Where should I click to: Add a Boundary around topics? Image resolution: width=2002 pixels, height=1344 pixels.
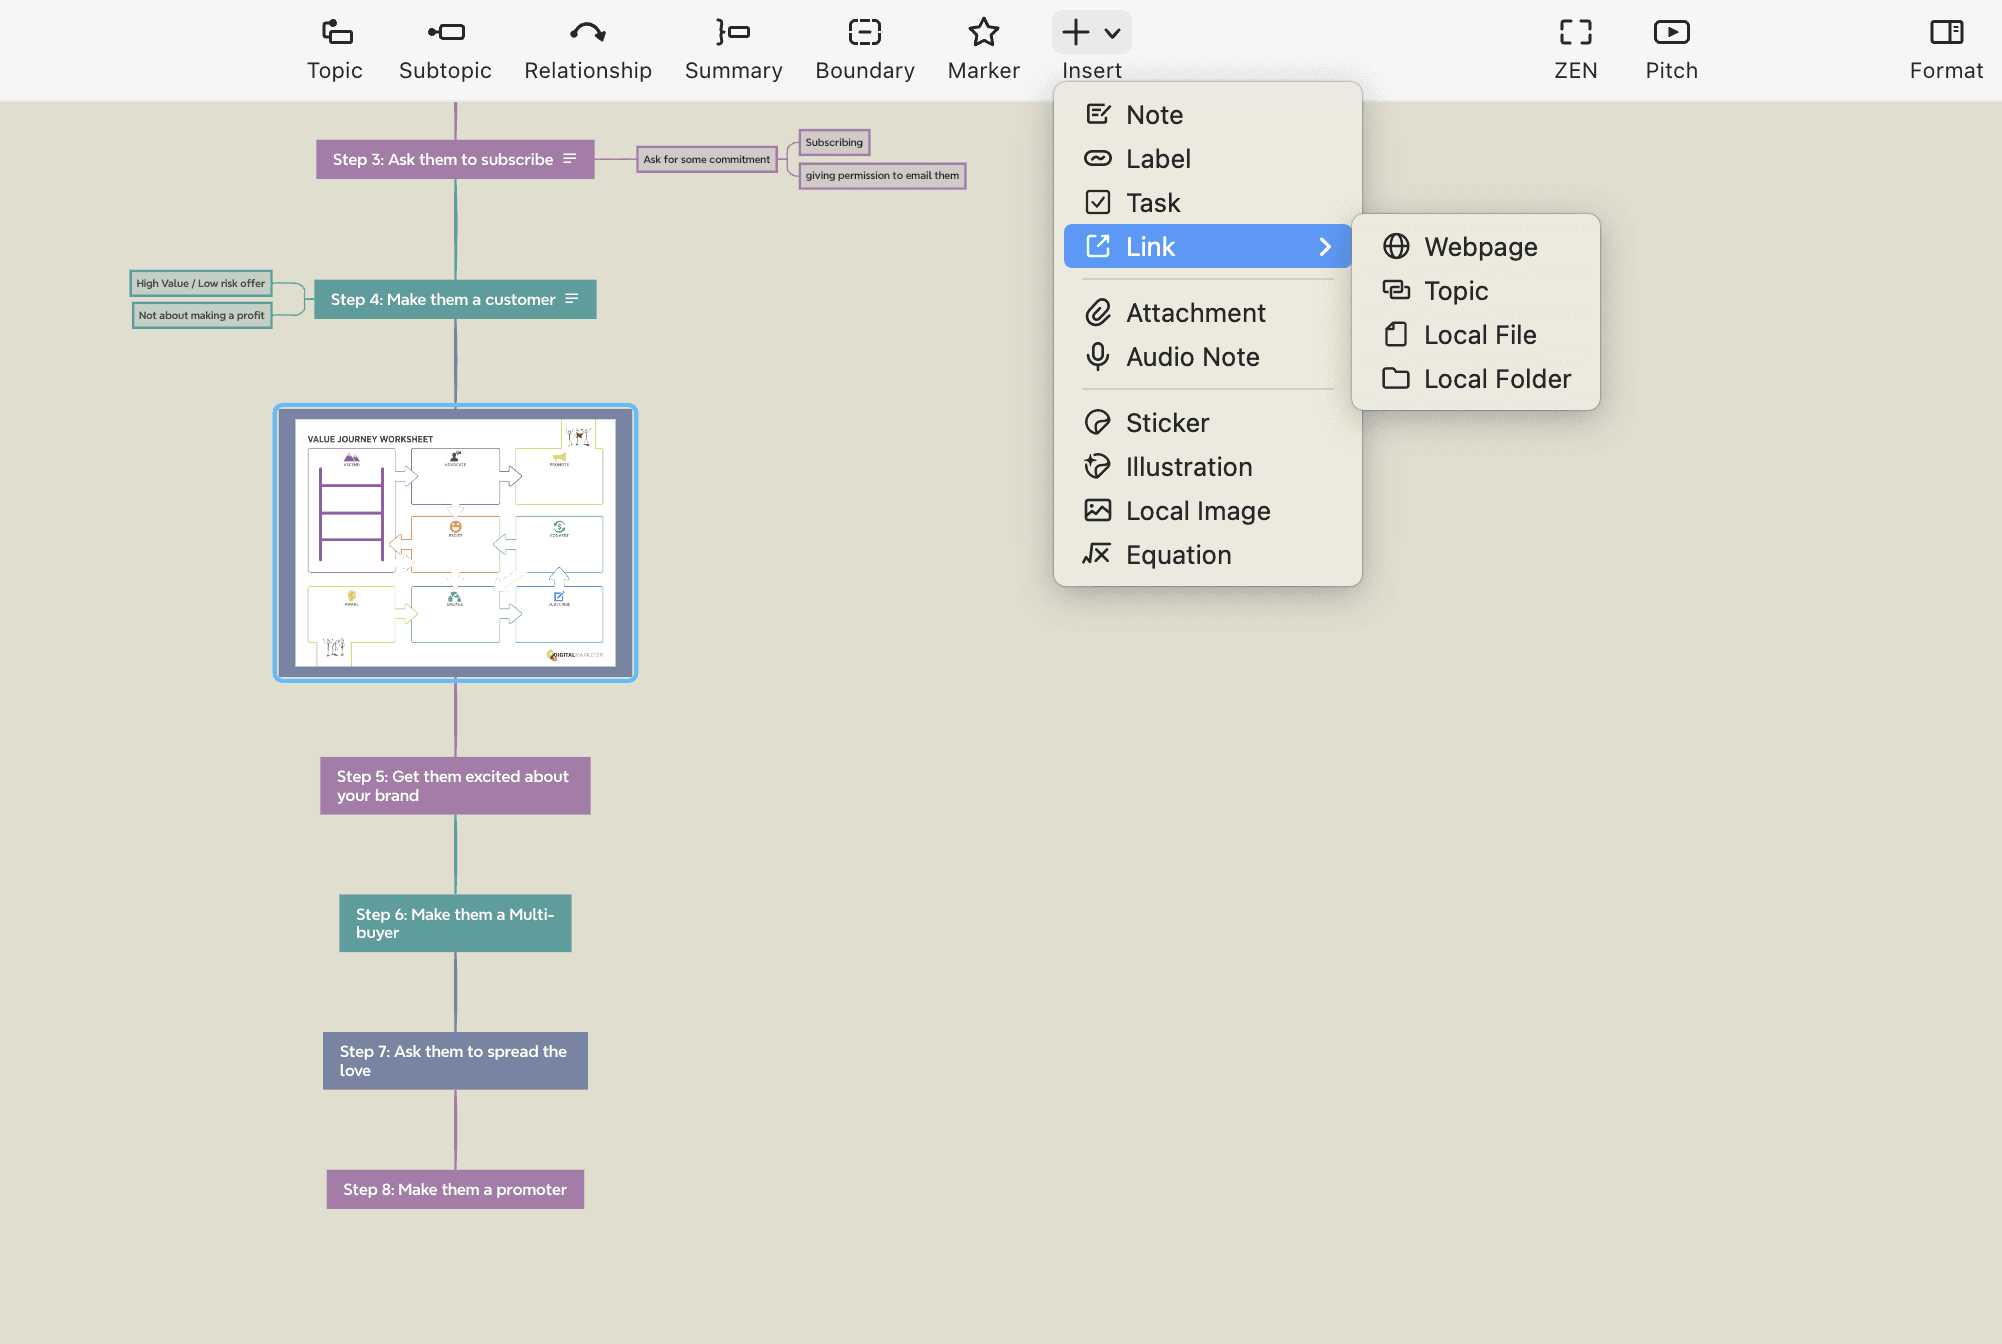click(x=865, y=49)
